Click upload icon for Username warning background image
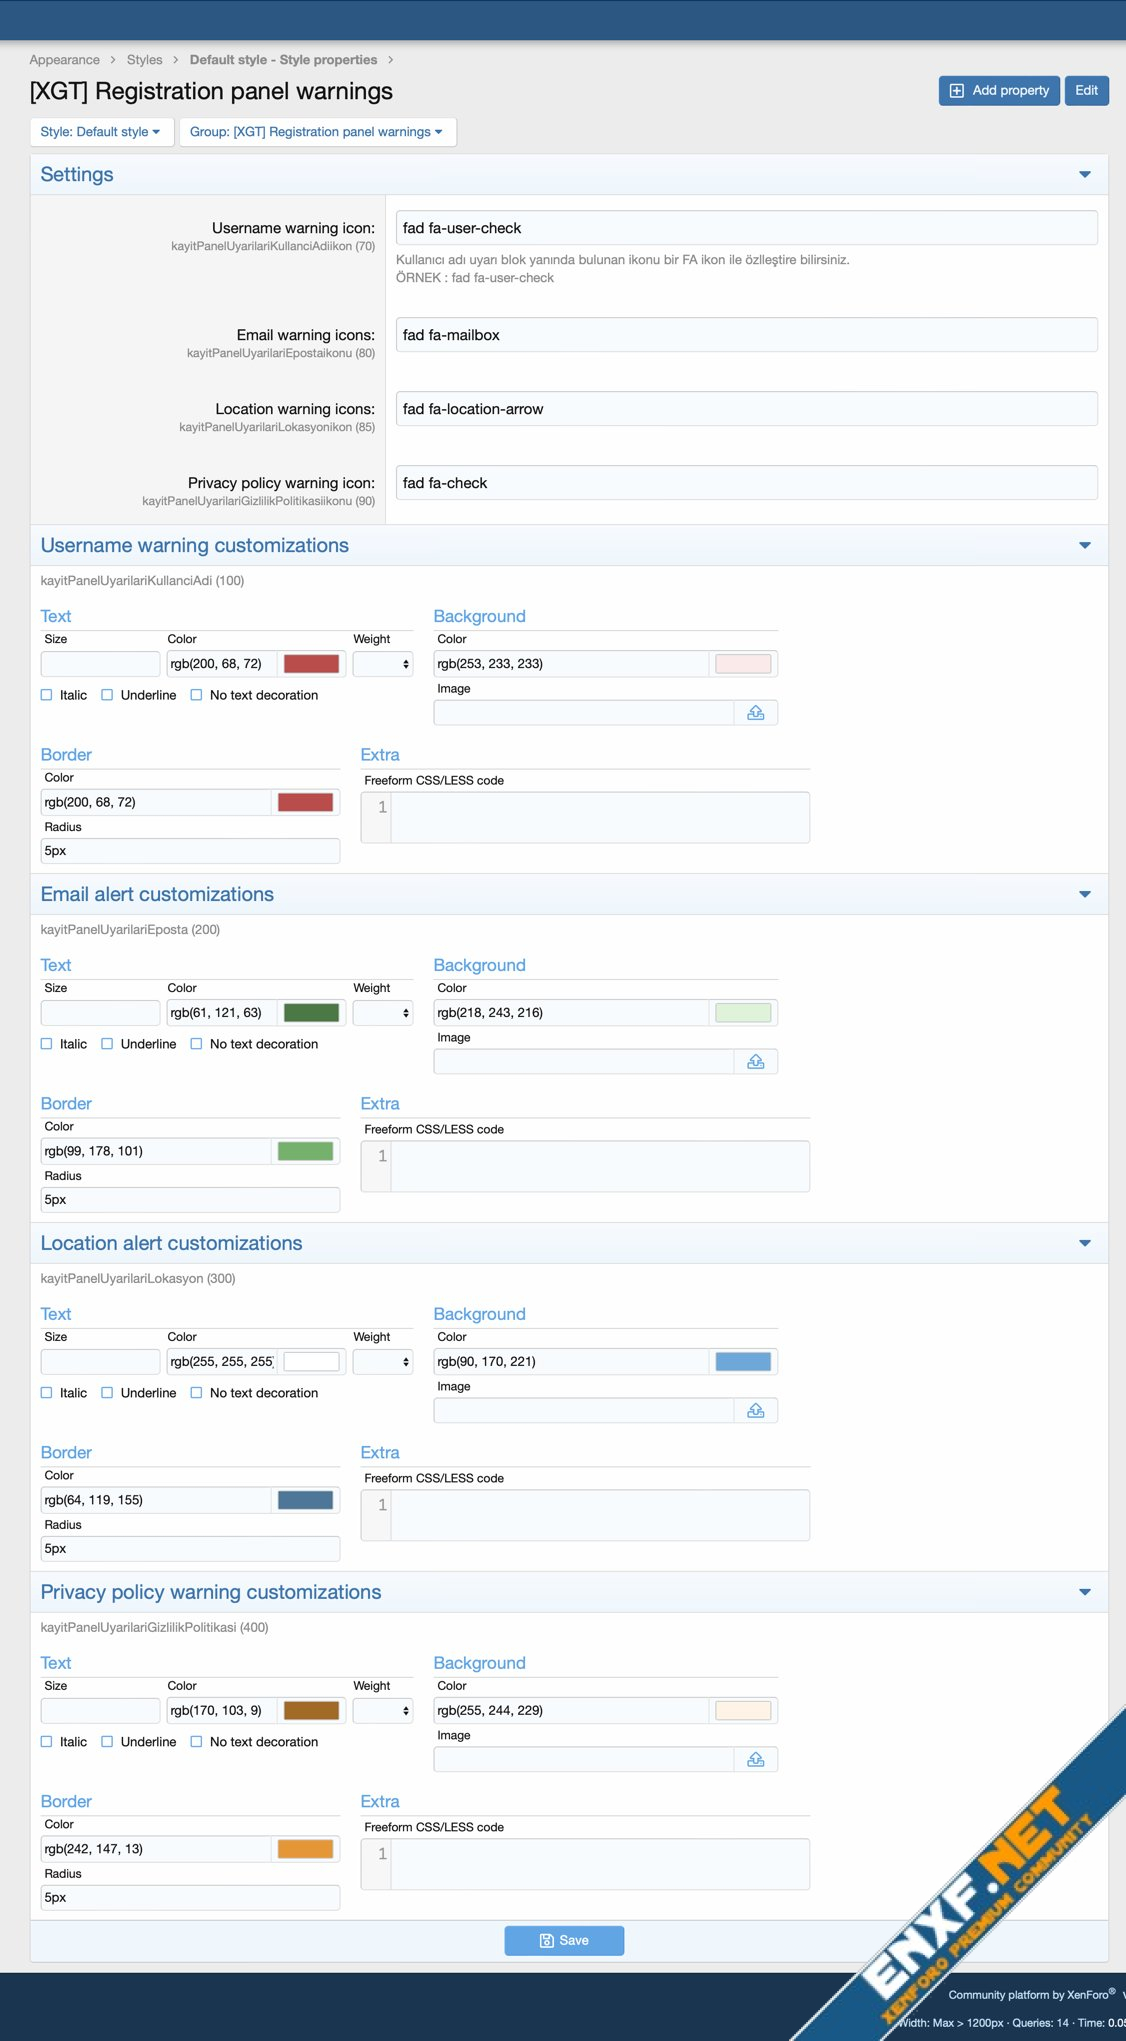The image size is (1126, 2041). pos(755,713)
